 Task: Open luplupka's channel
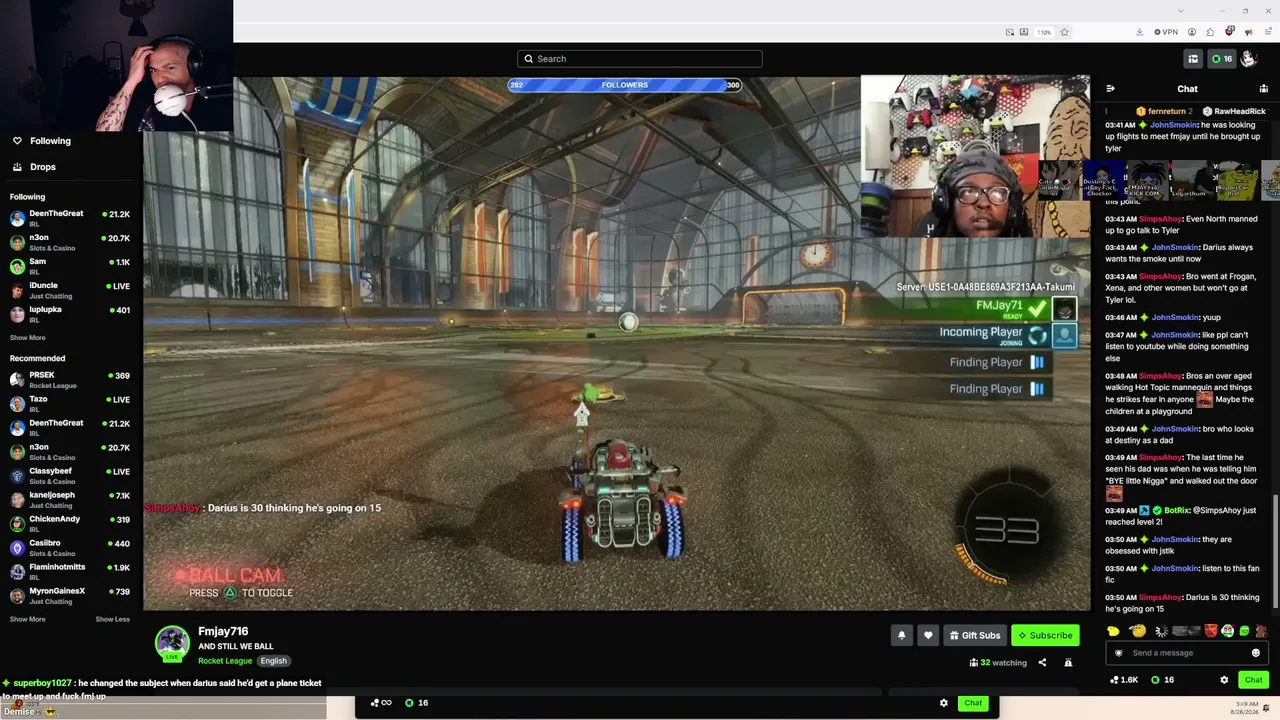click(x=70, y=313)
